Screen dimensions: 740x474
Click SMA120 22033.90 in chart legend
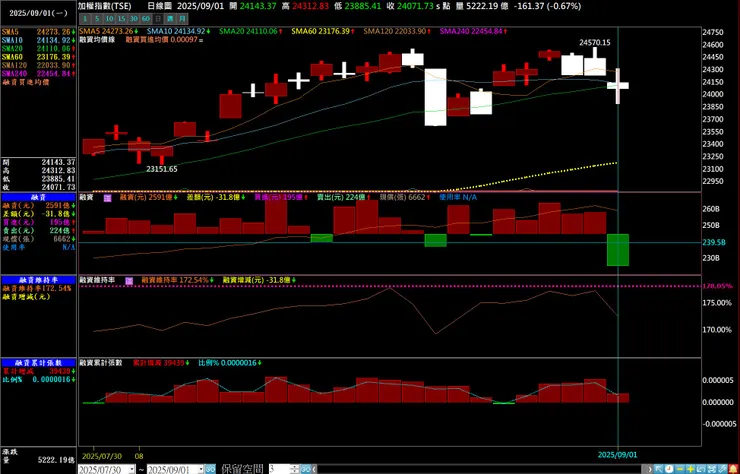click(x=397, y=31)
